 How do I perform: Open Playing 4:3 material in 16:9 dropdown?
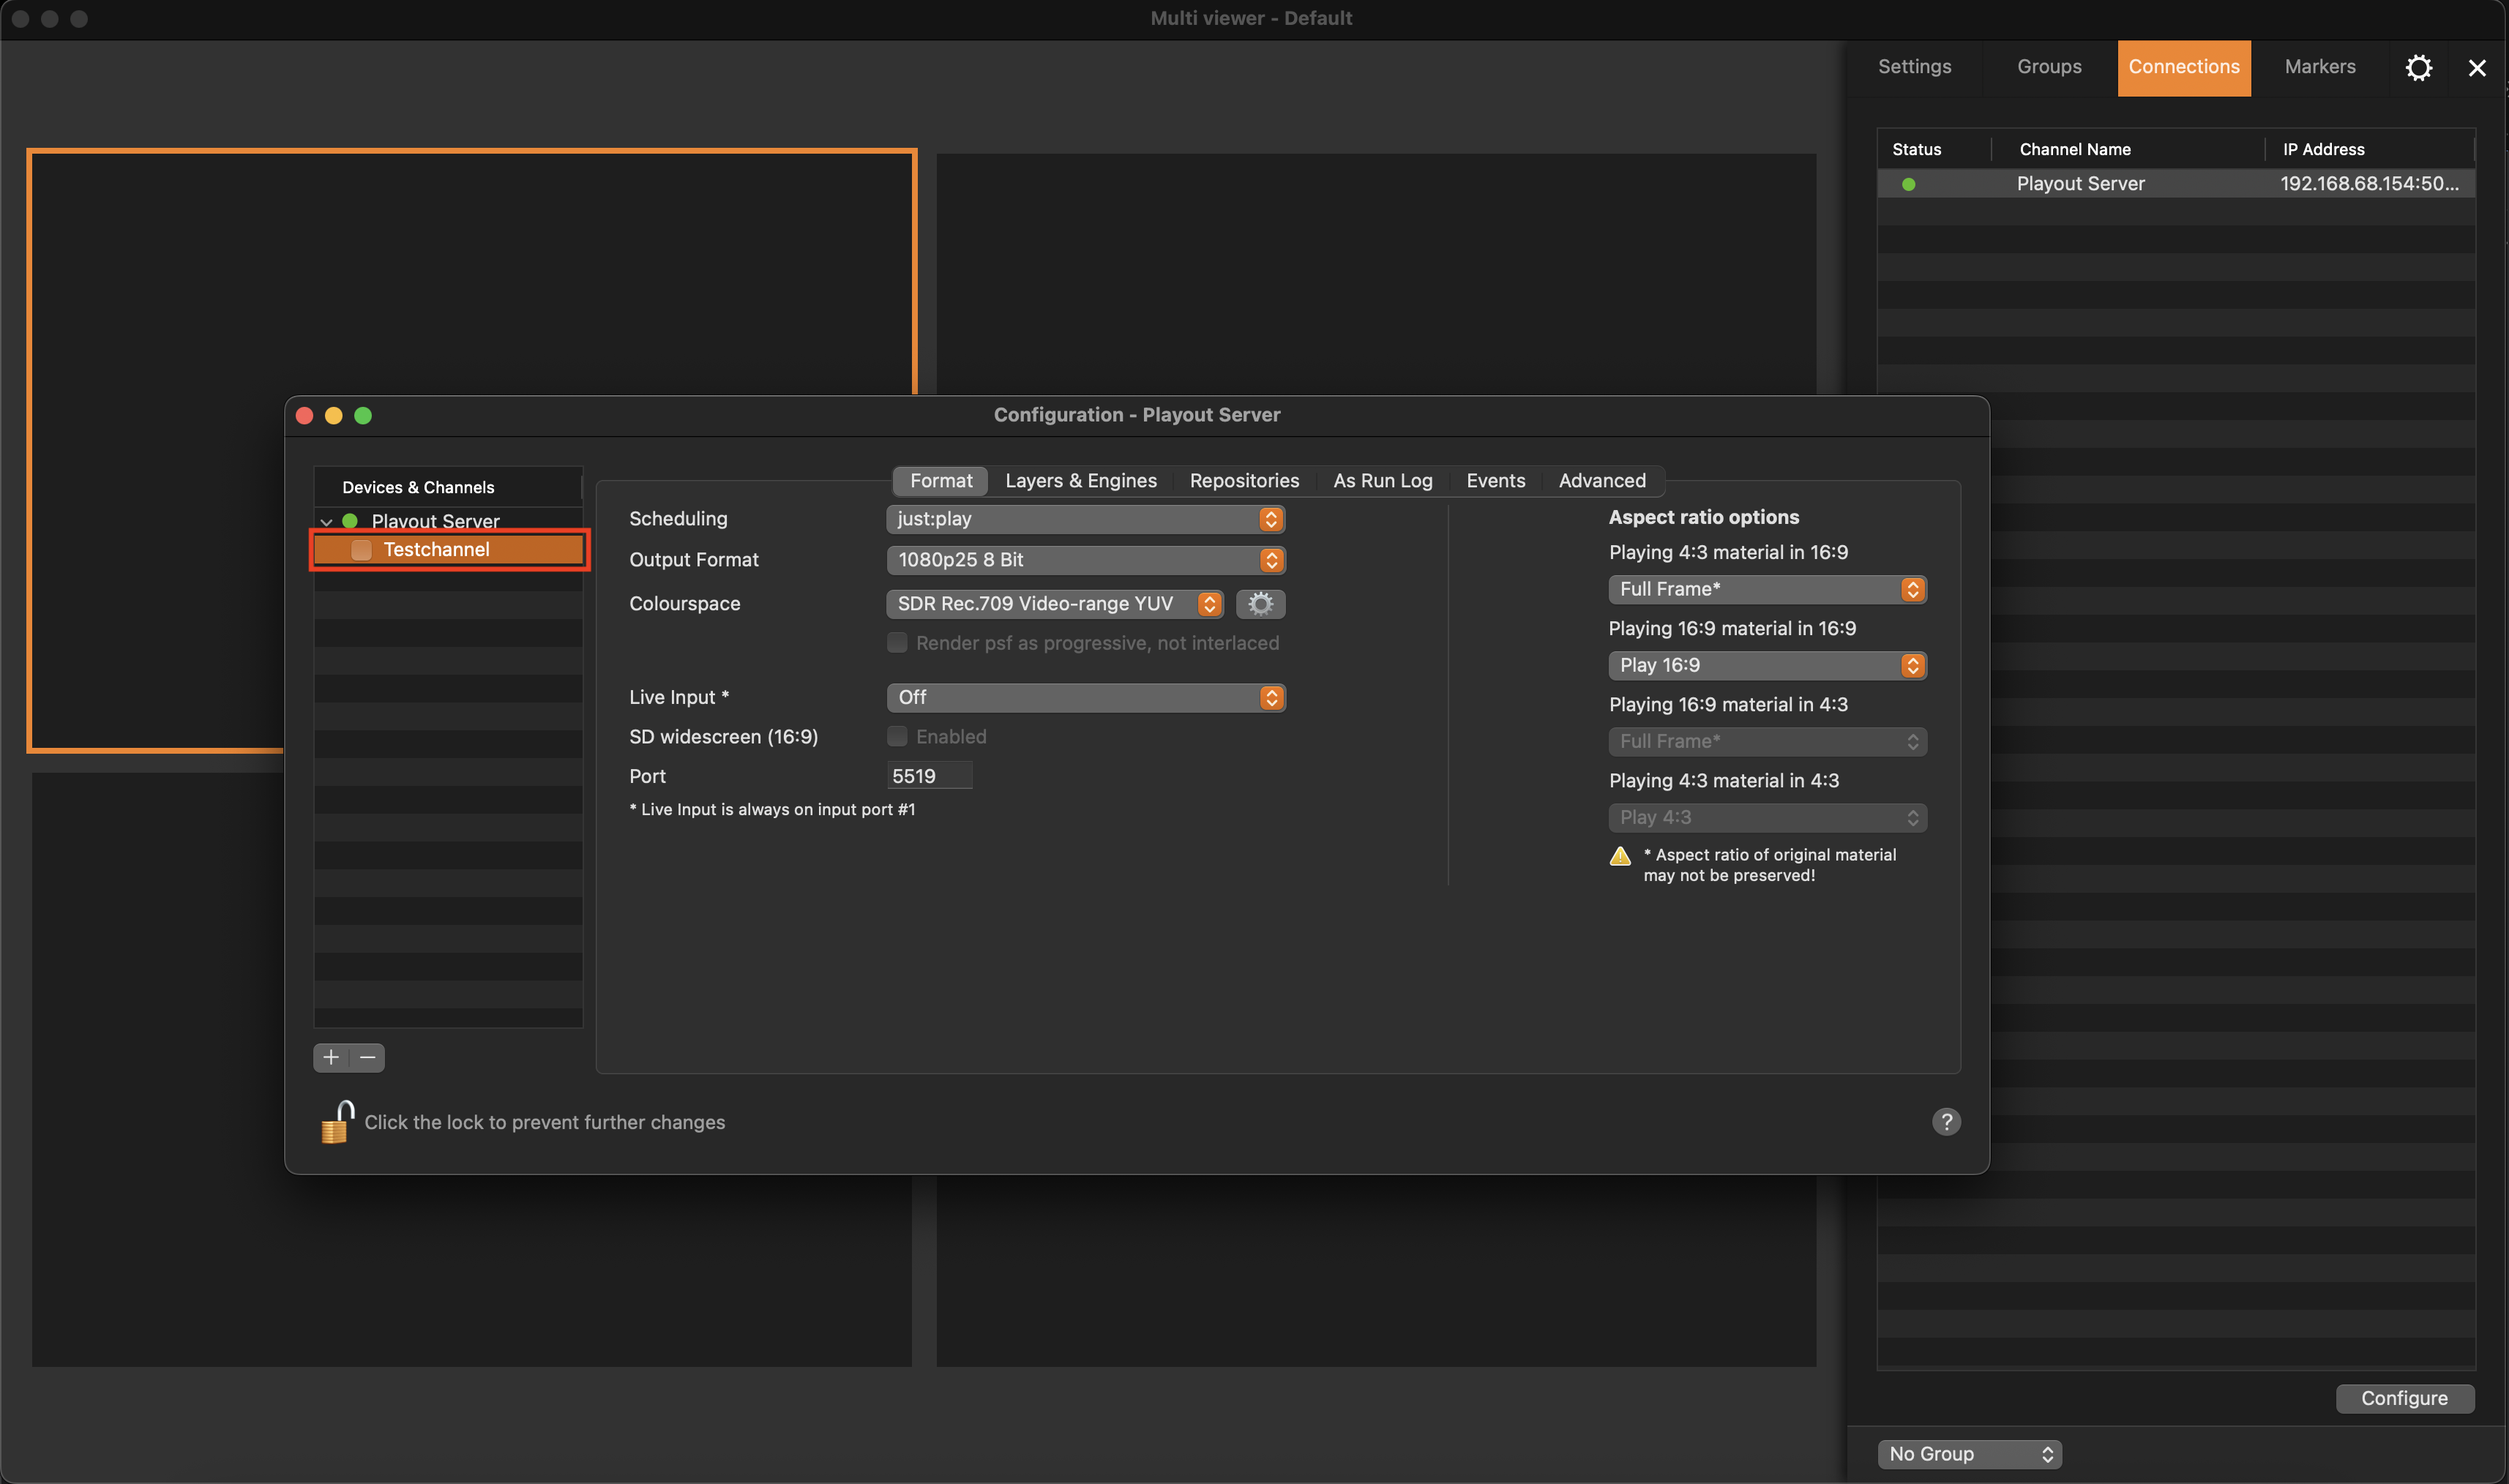tap(1767, 590)
